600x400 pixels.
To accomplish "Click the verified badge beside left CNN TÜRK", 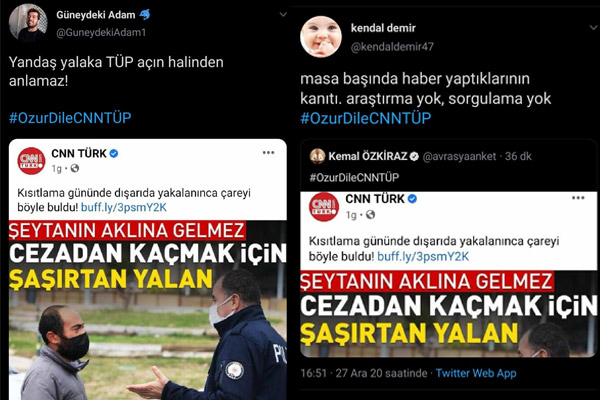I will pos(114,153).
